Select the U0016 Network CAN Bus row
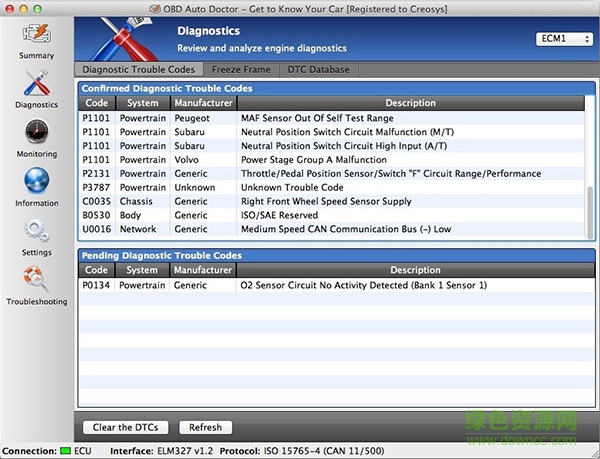 [330, 229]
